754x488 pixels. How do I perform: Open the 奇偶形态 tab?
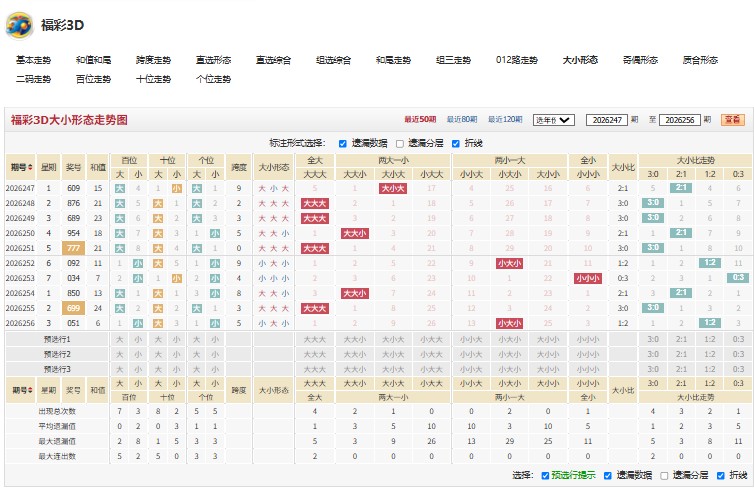coord(640,60)
